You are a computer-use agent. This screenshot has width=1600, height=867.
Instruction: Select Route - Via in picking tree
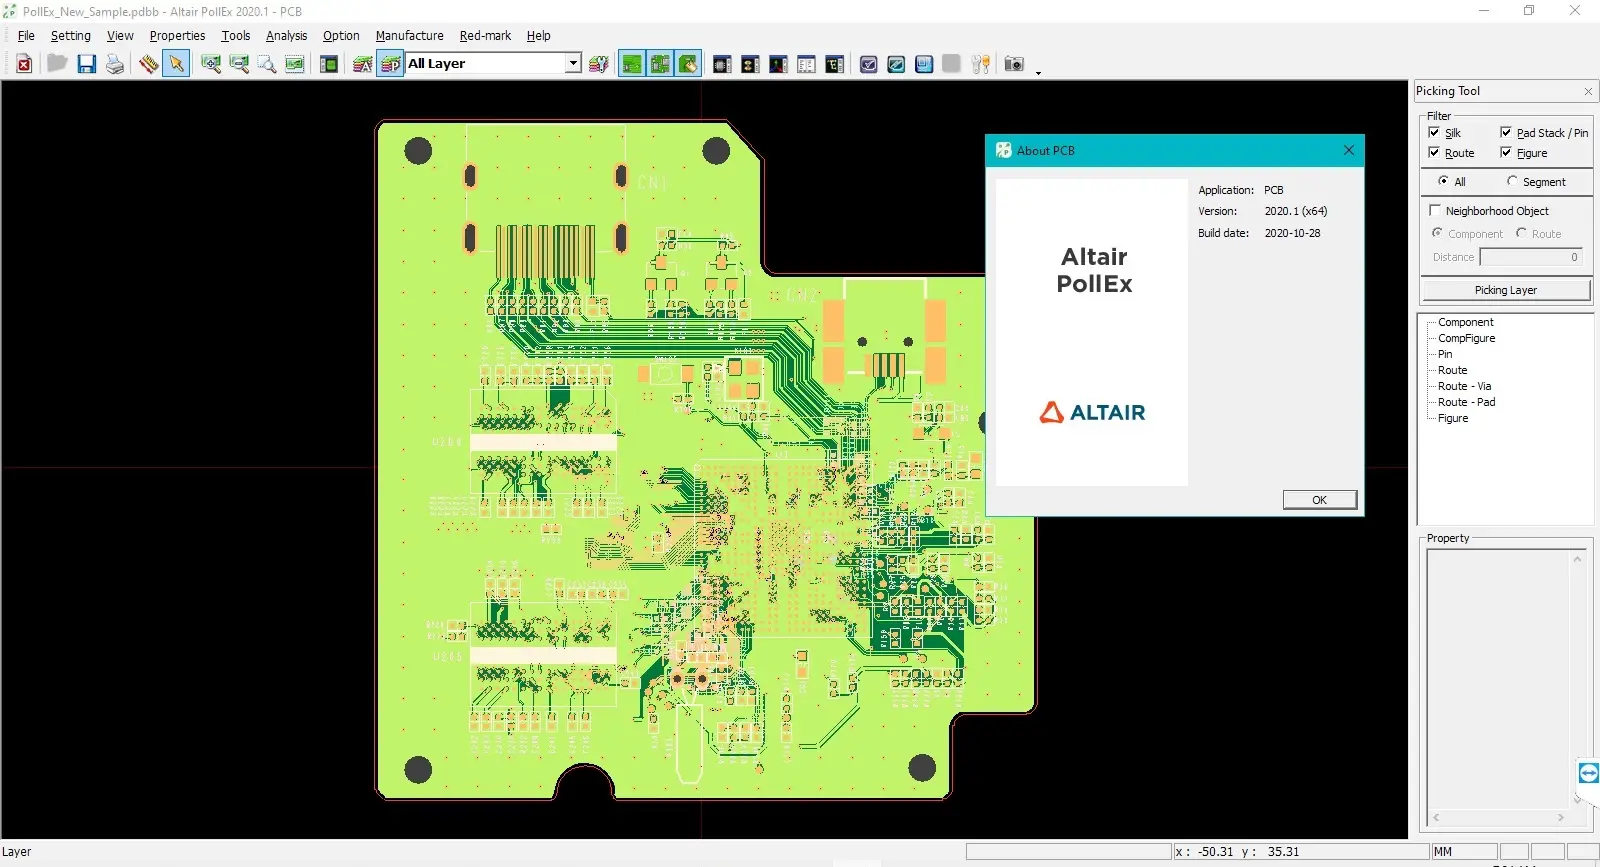point(1464,386)
